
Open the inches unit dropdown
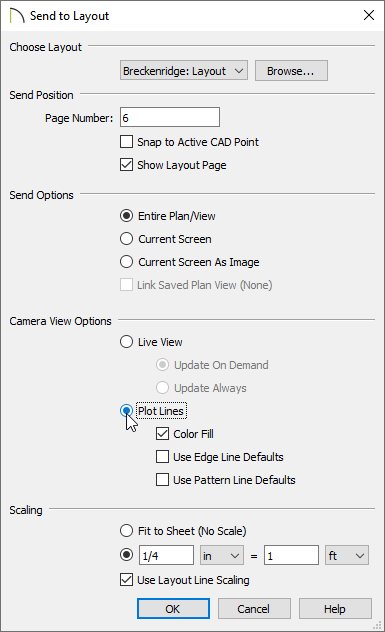(x=222, y=555)
